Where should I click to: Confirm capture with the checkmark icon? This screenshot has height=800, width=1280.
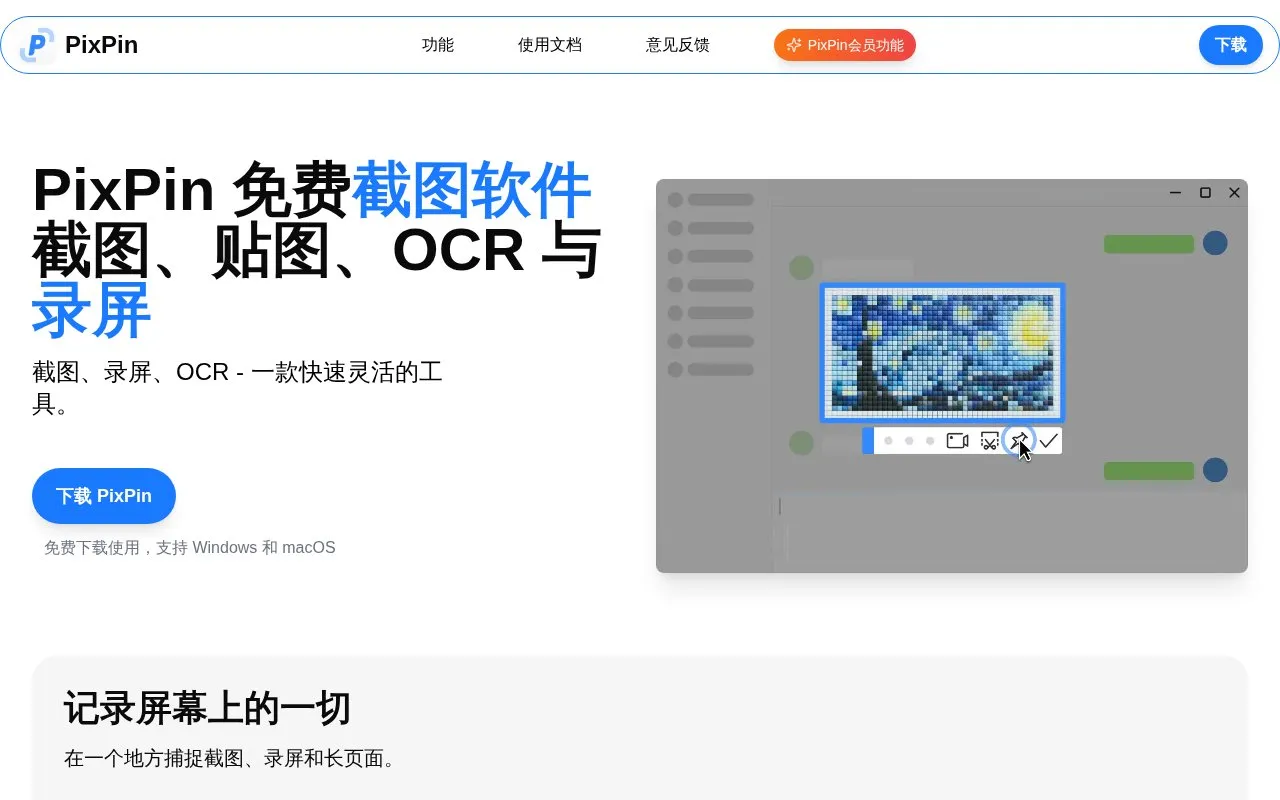pyautogui.click(x=1048, y=441)
